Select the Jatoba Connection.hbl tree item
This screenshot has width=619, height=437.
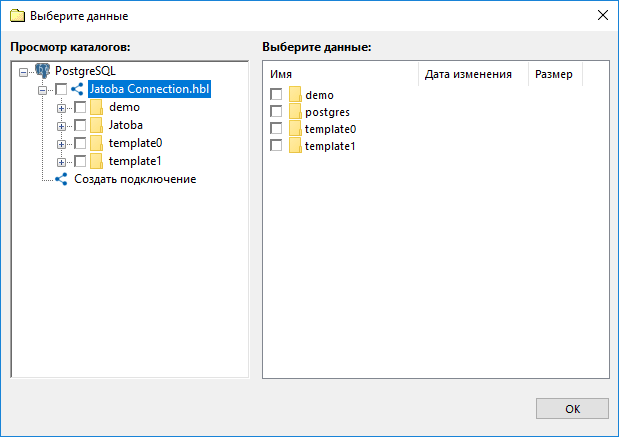(149, 89)
